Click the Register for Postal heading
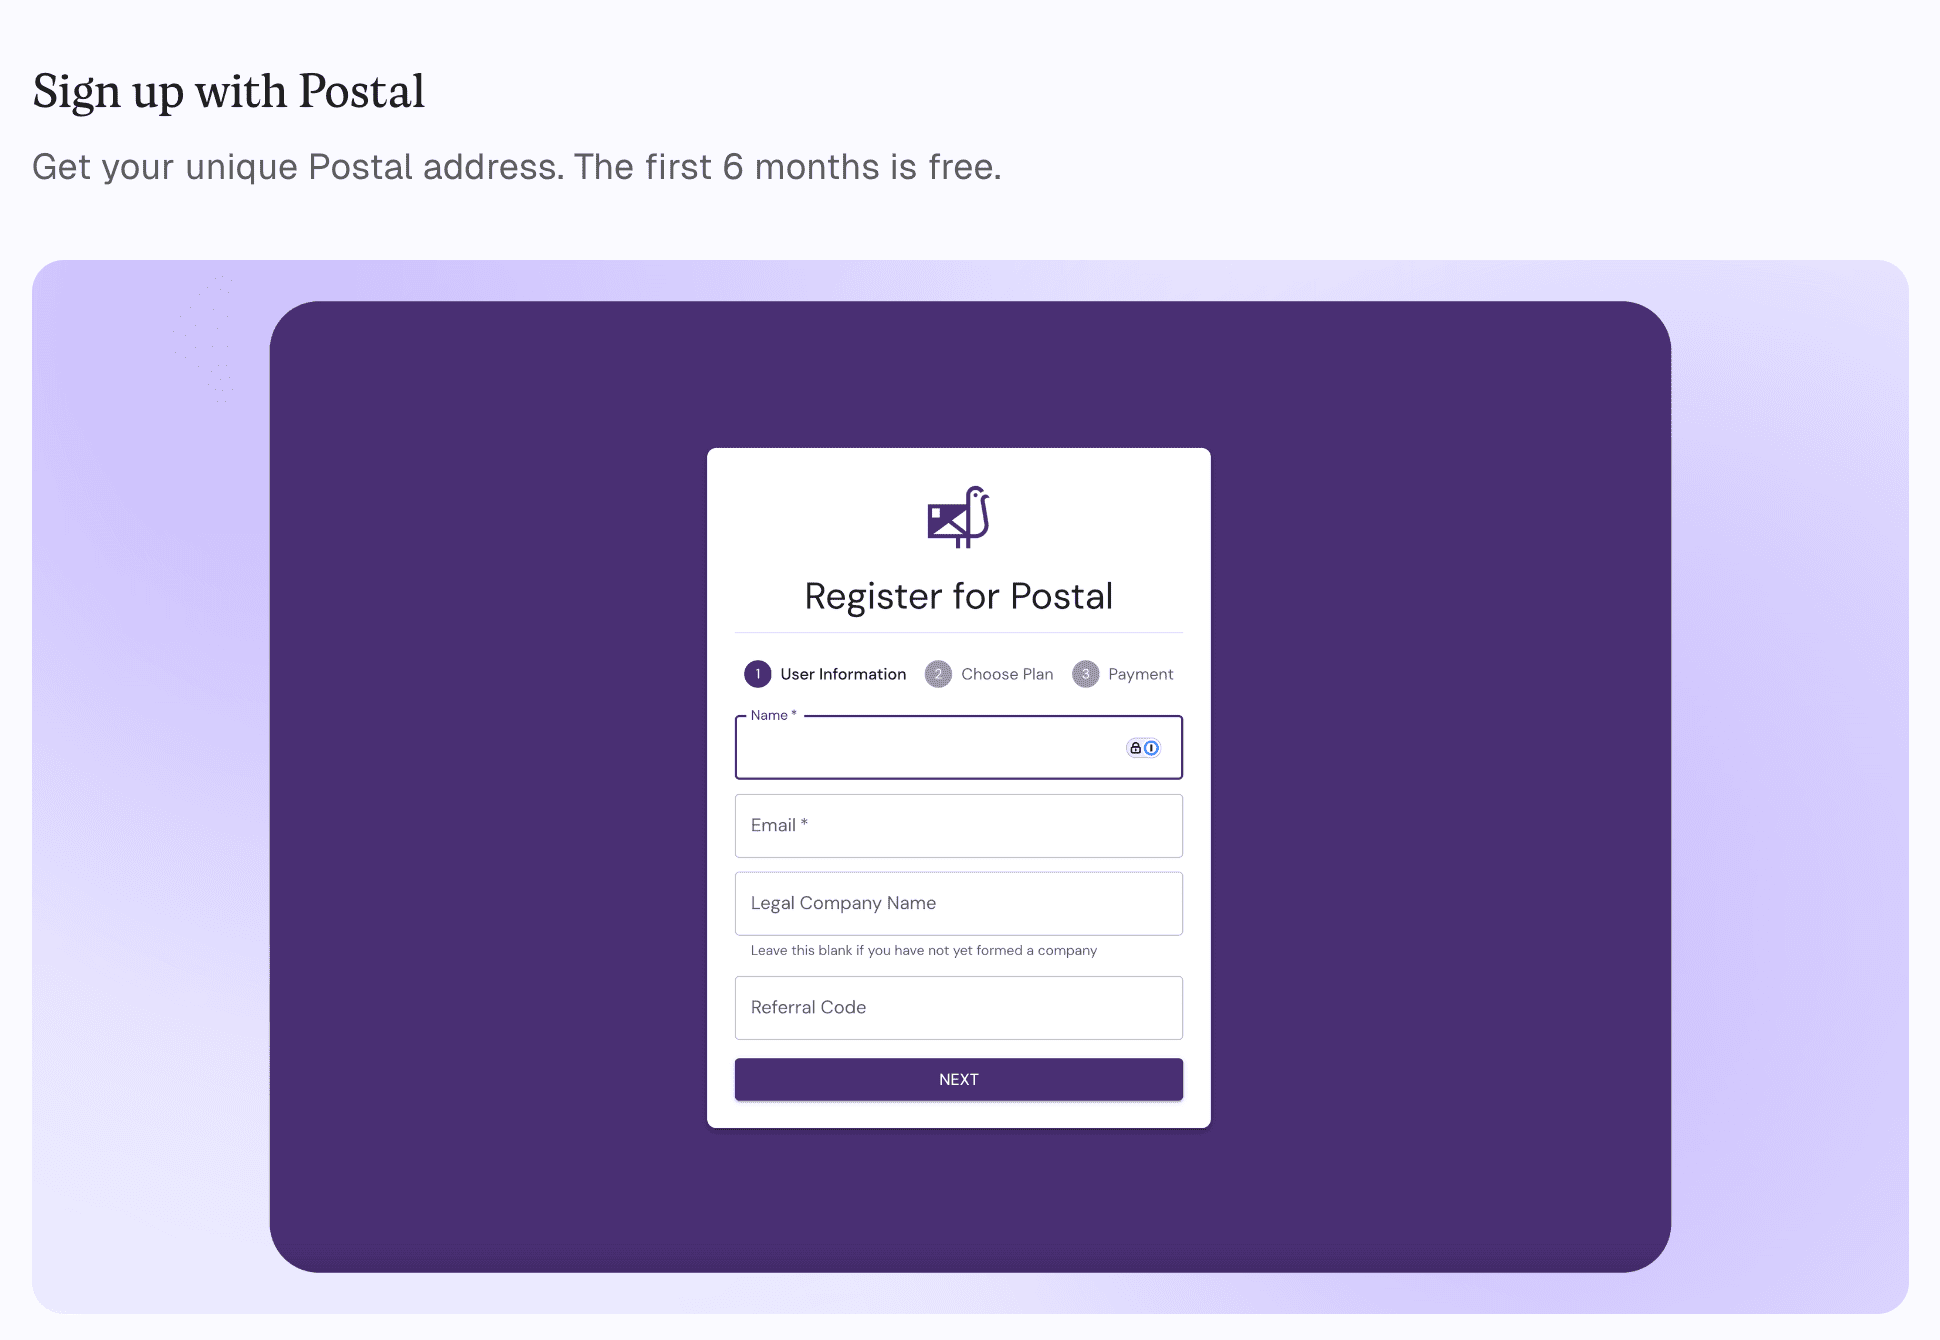Image resolution: width=1940 pixels, height=1340 pixels. [958, 595]
